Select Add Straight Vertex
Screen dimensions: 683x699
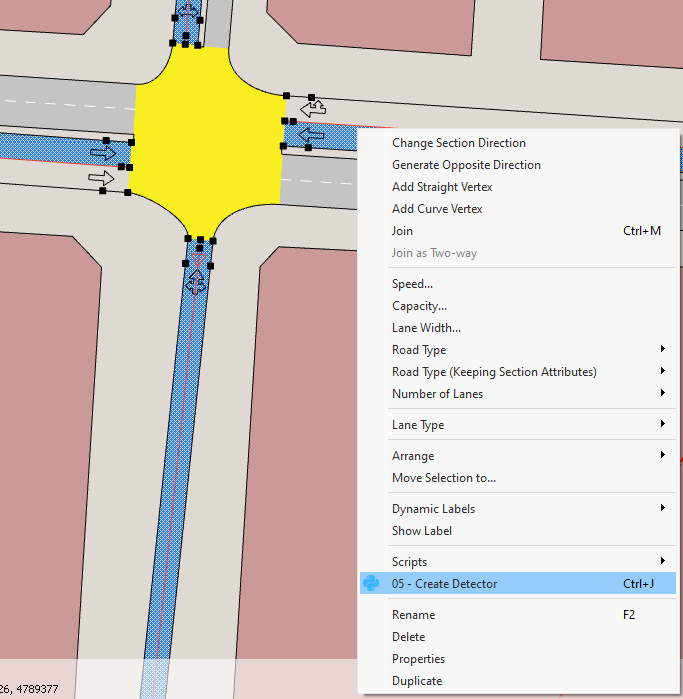442,187
